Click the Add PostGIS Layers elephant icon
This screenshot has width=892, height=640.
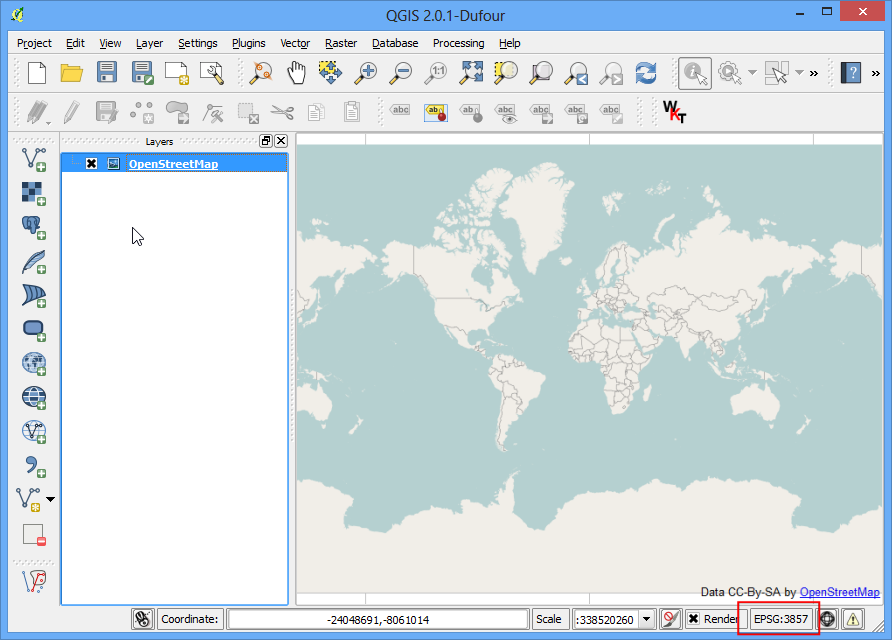point(34,228)
